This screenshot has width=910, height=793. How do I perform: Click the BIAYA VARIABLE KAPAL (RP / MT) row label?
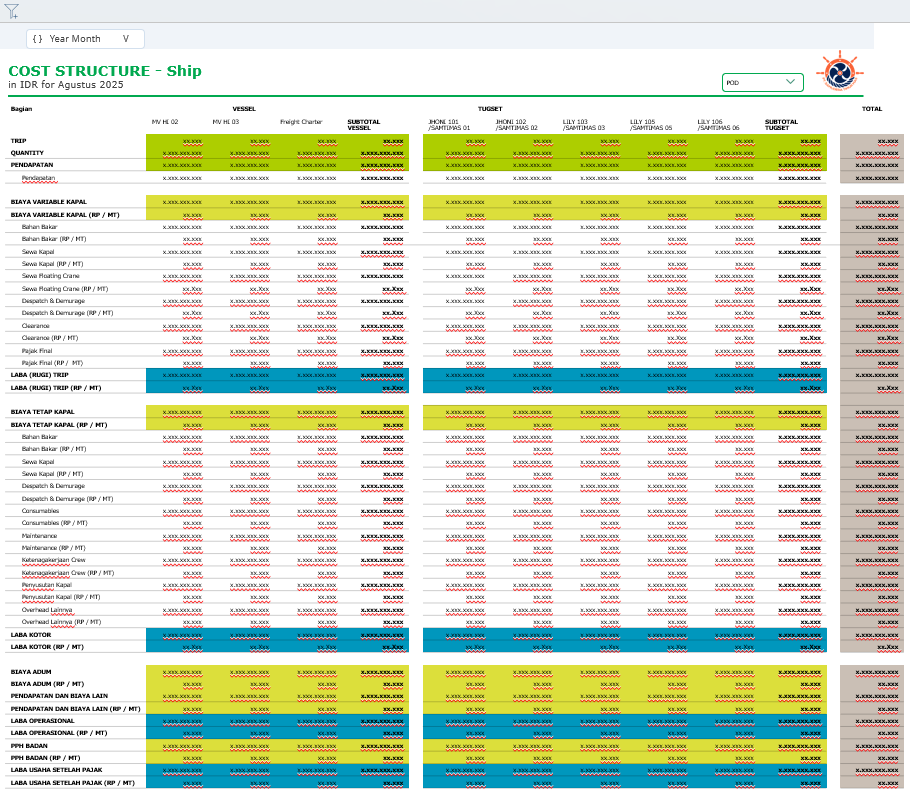[65, 215]
